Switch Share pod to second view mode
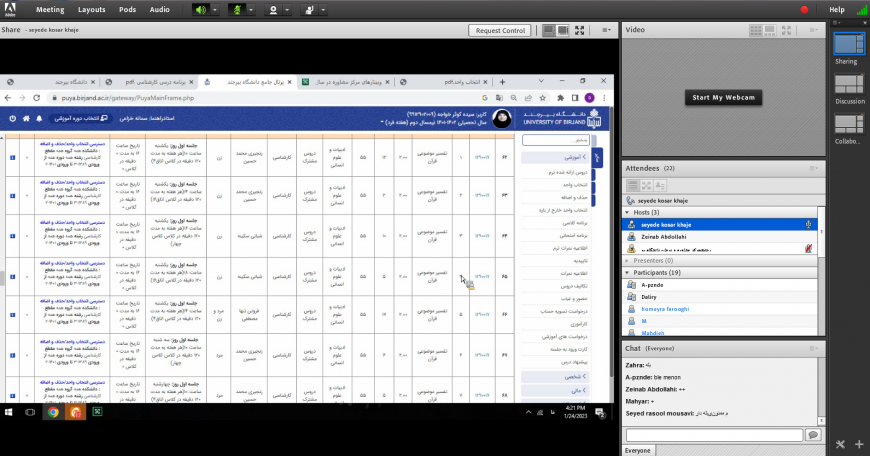870x456 pixels. coord(563,31)
